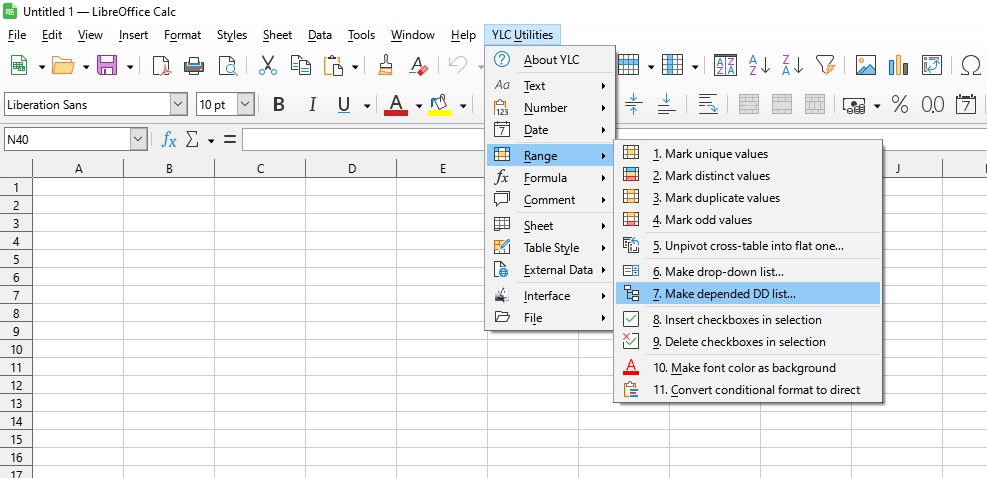
Task: Click the AutoFilter funnel icon
Action: tap(825, 66)
